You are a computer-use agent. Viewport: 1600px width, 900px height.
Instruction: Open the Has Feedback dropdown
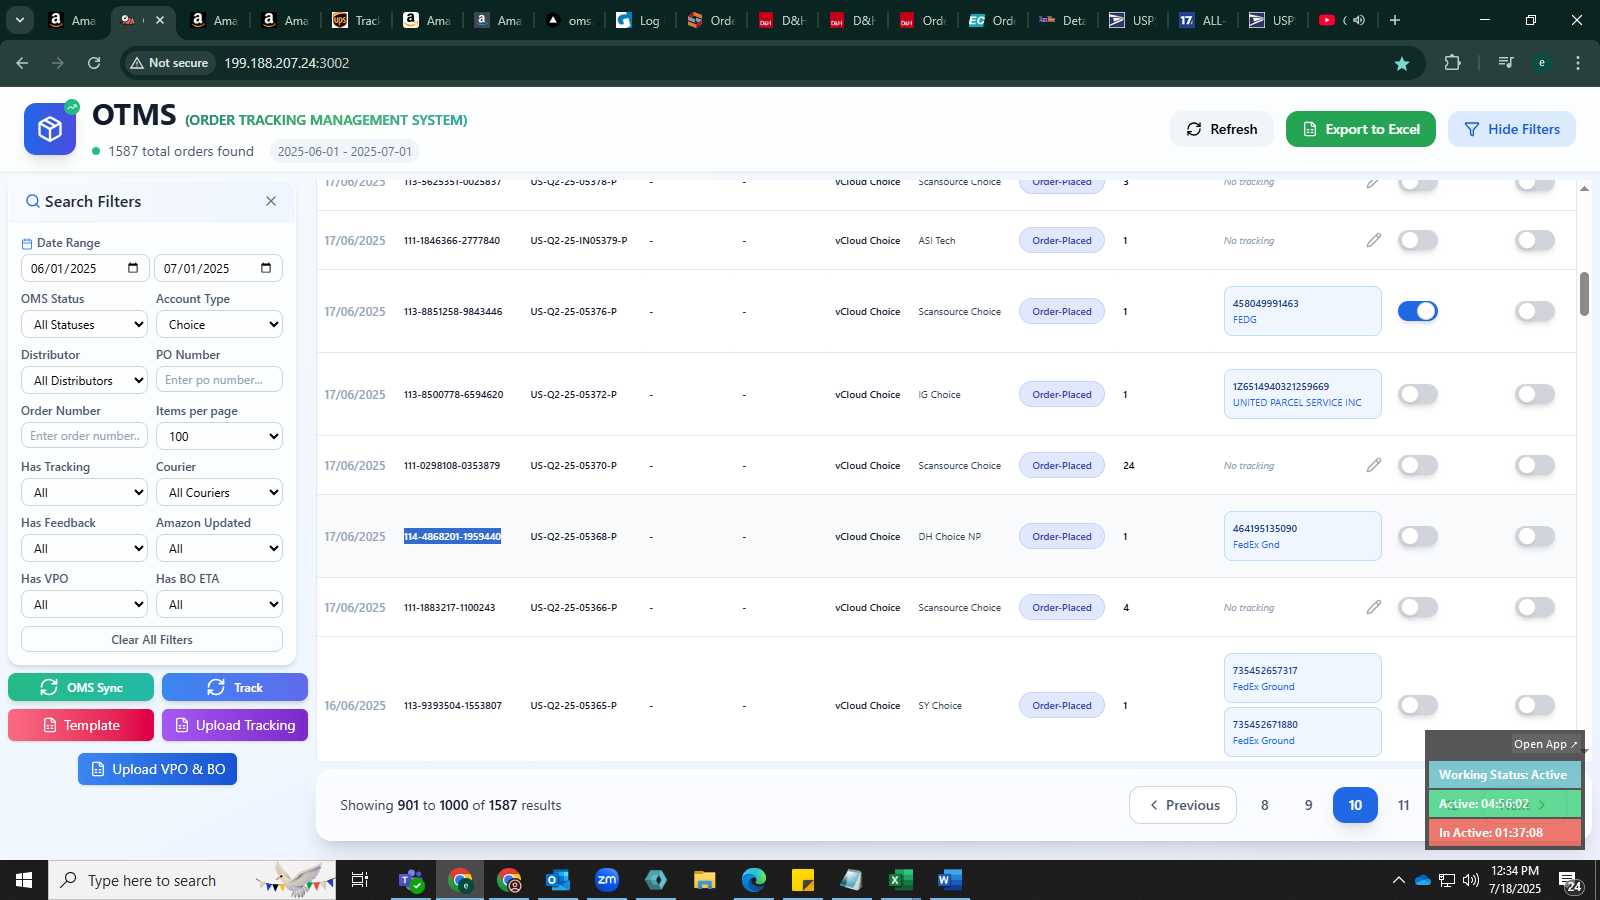pos(84,548)
